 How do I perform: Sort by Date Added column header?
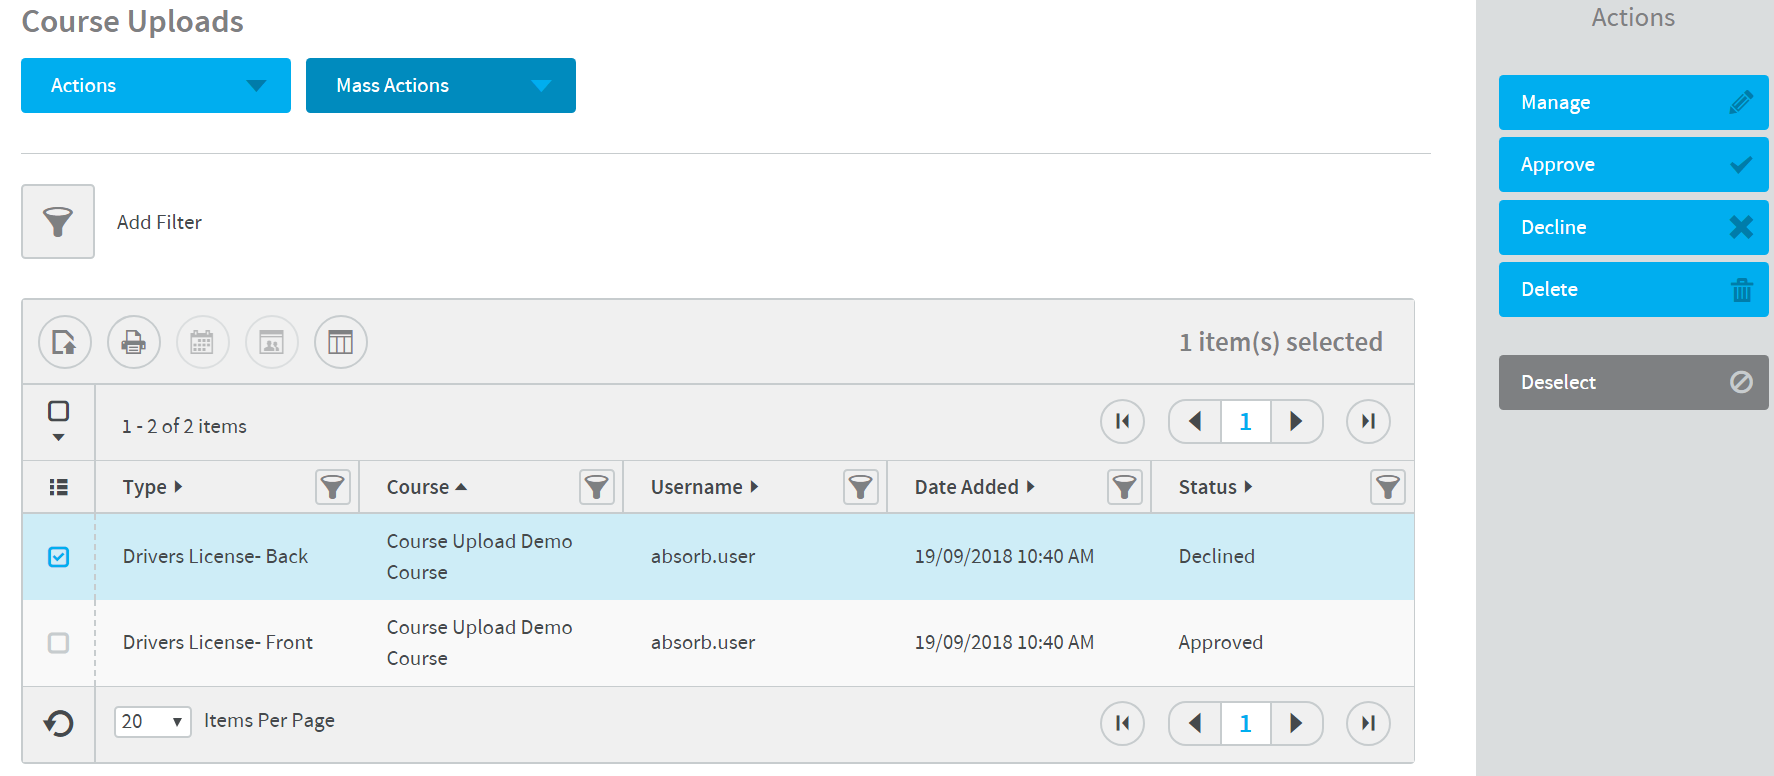[x=966, y=487]
